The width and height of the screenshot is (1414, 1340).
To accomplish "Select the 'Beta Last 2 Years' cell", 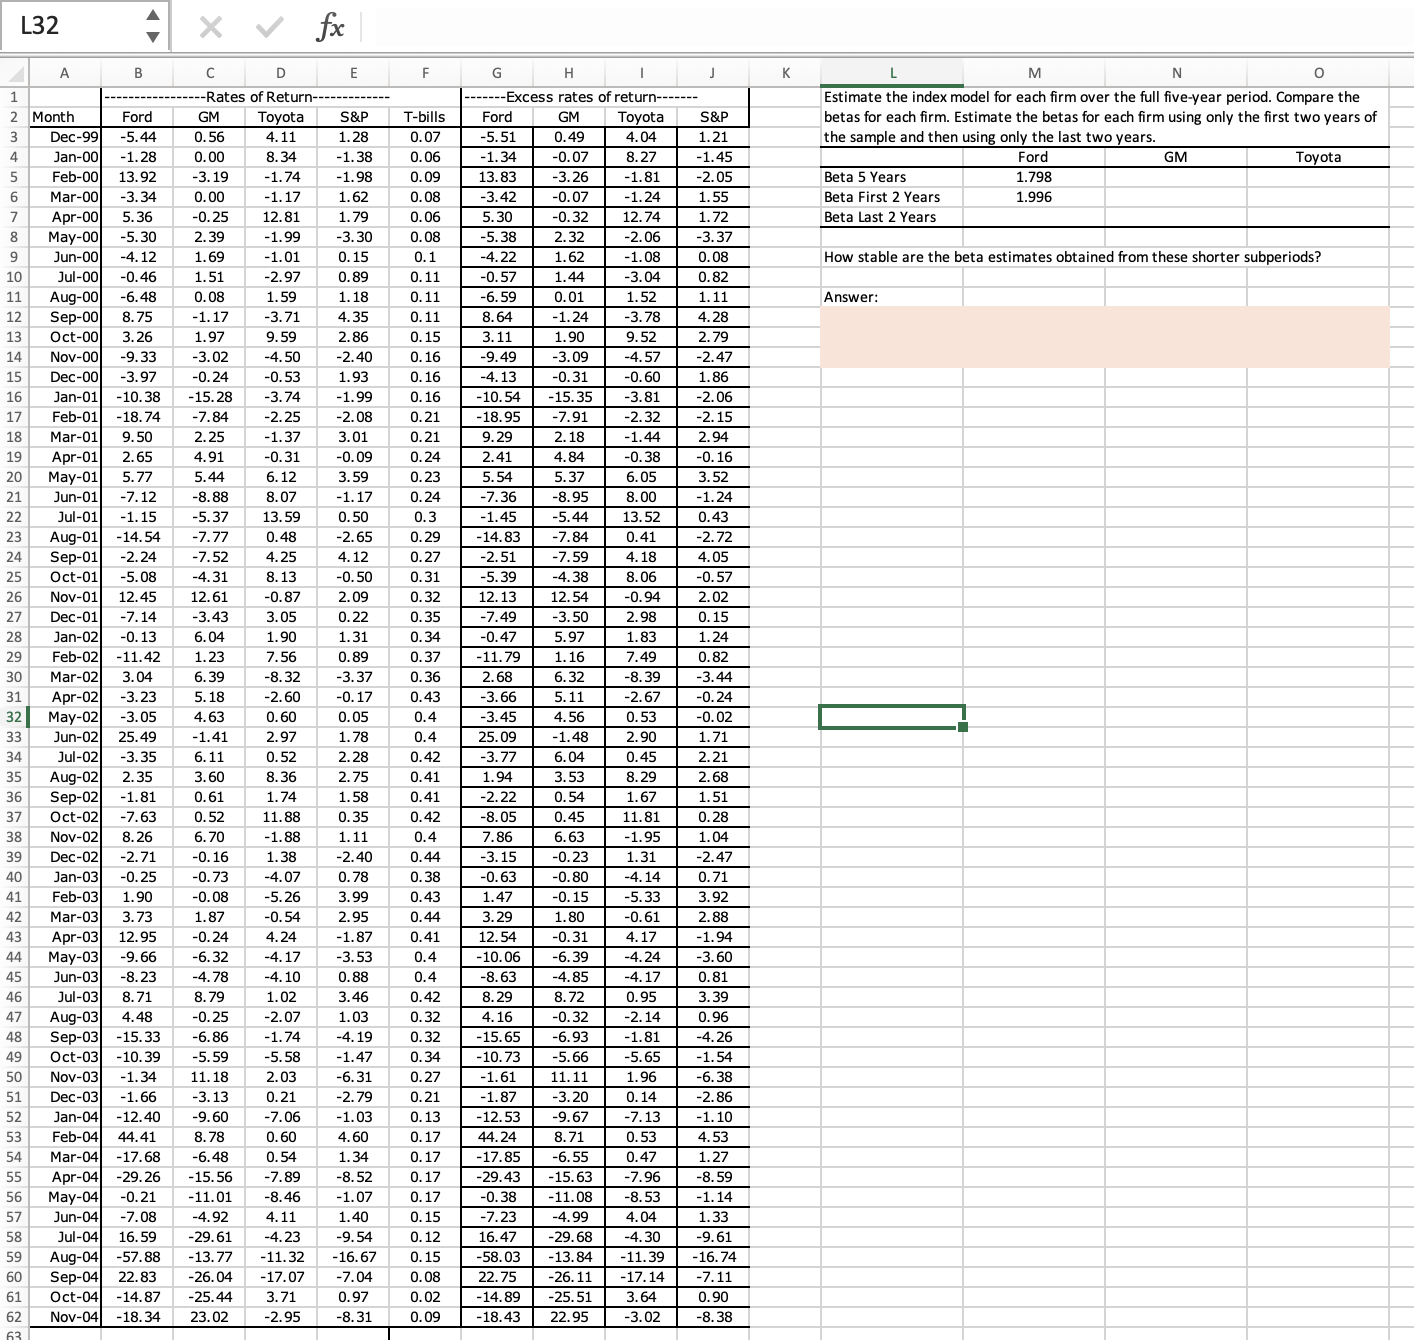I will pos(876,217).
